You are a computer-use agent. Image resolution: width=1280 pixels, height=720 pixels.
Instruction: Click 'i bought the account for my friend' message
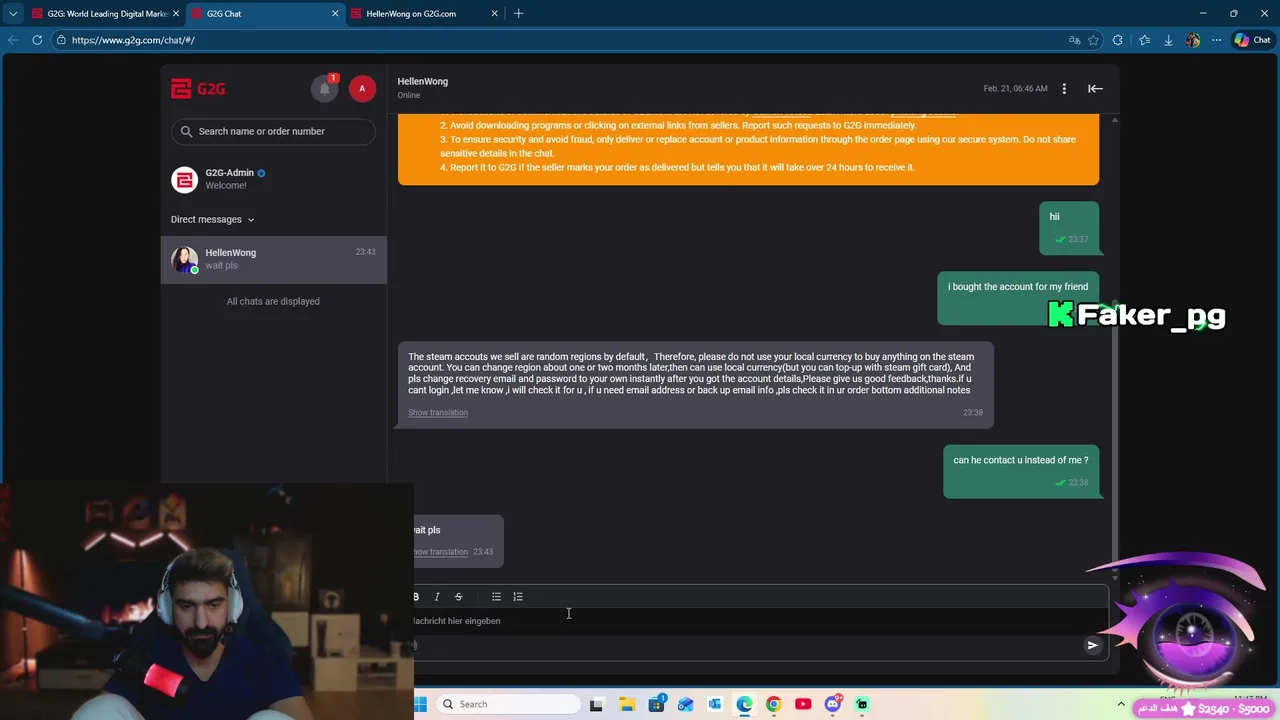pyautogui.click(x=1018, y=298)
